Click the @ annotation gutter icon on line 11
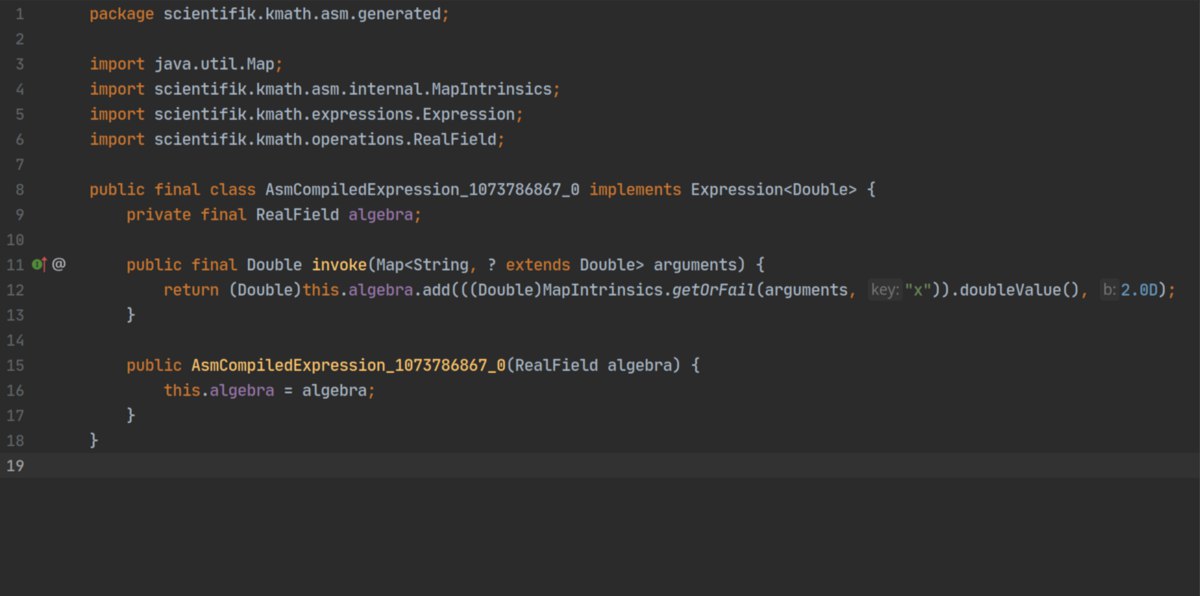Image resolution: width=1200 pixels, height=596 pixels. click(x=59, y=265)
